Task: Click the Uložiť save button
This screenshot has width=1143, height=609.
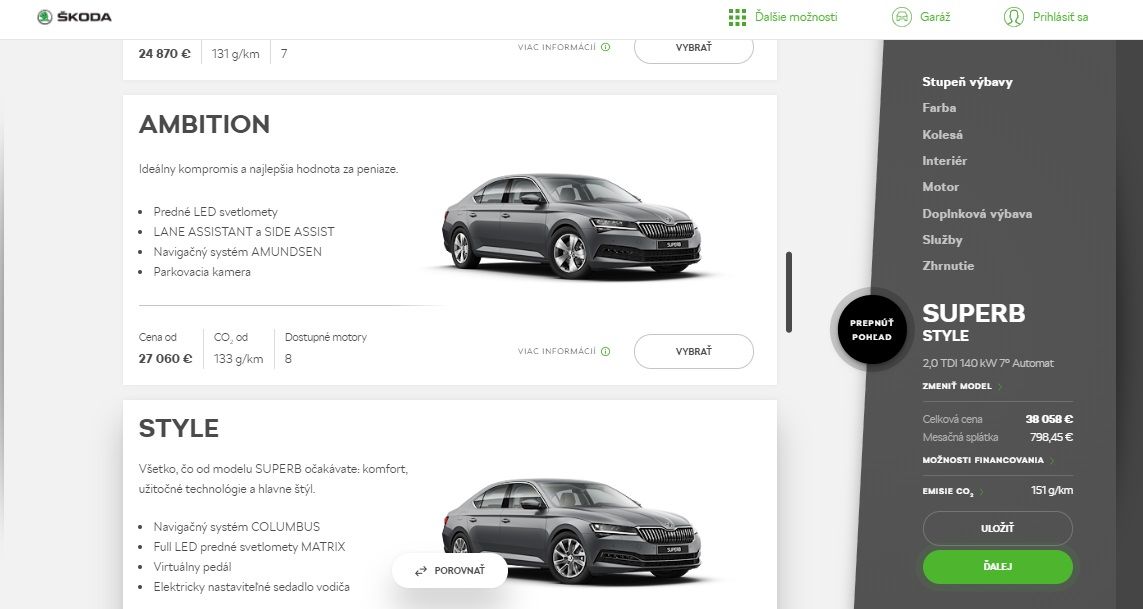Action: click(997, 529)
